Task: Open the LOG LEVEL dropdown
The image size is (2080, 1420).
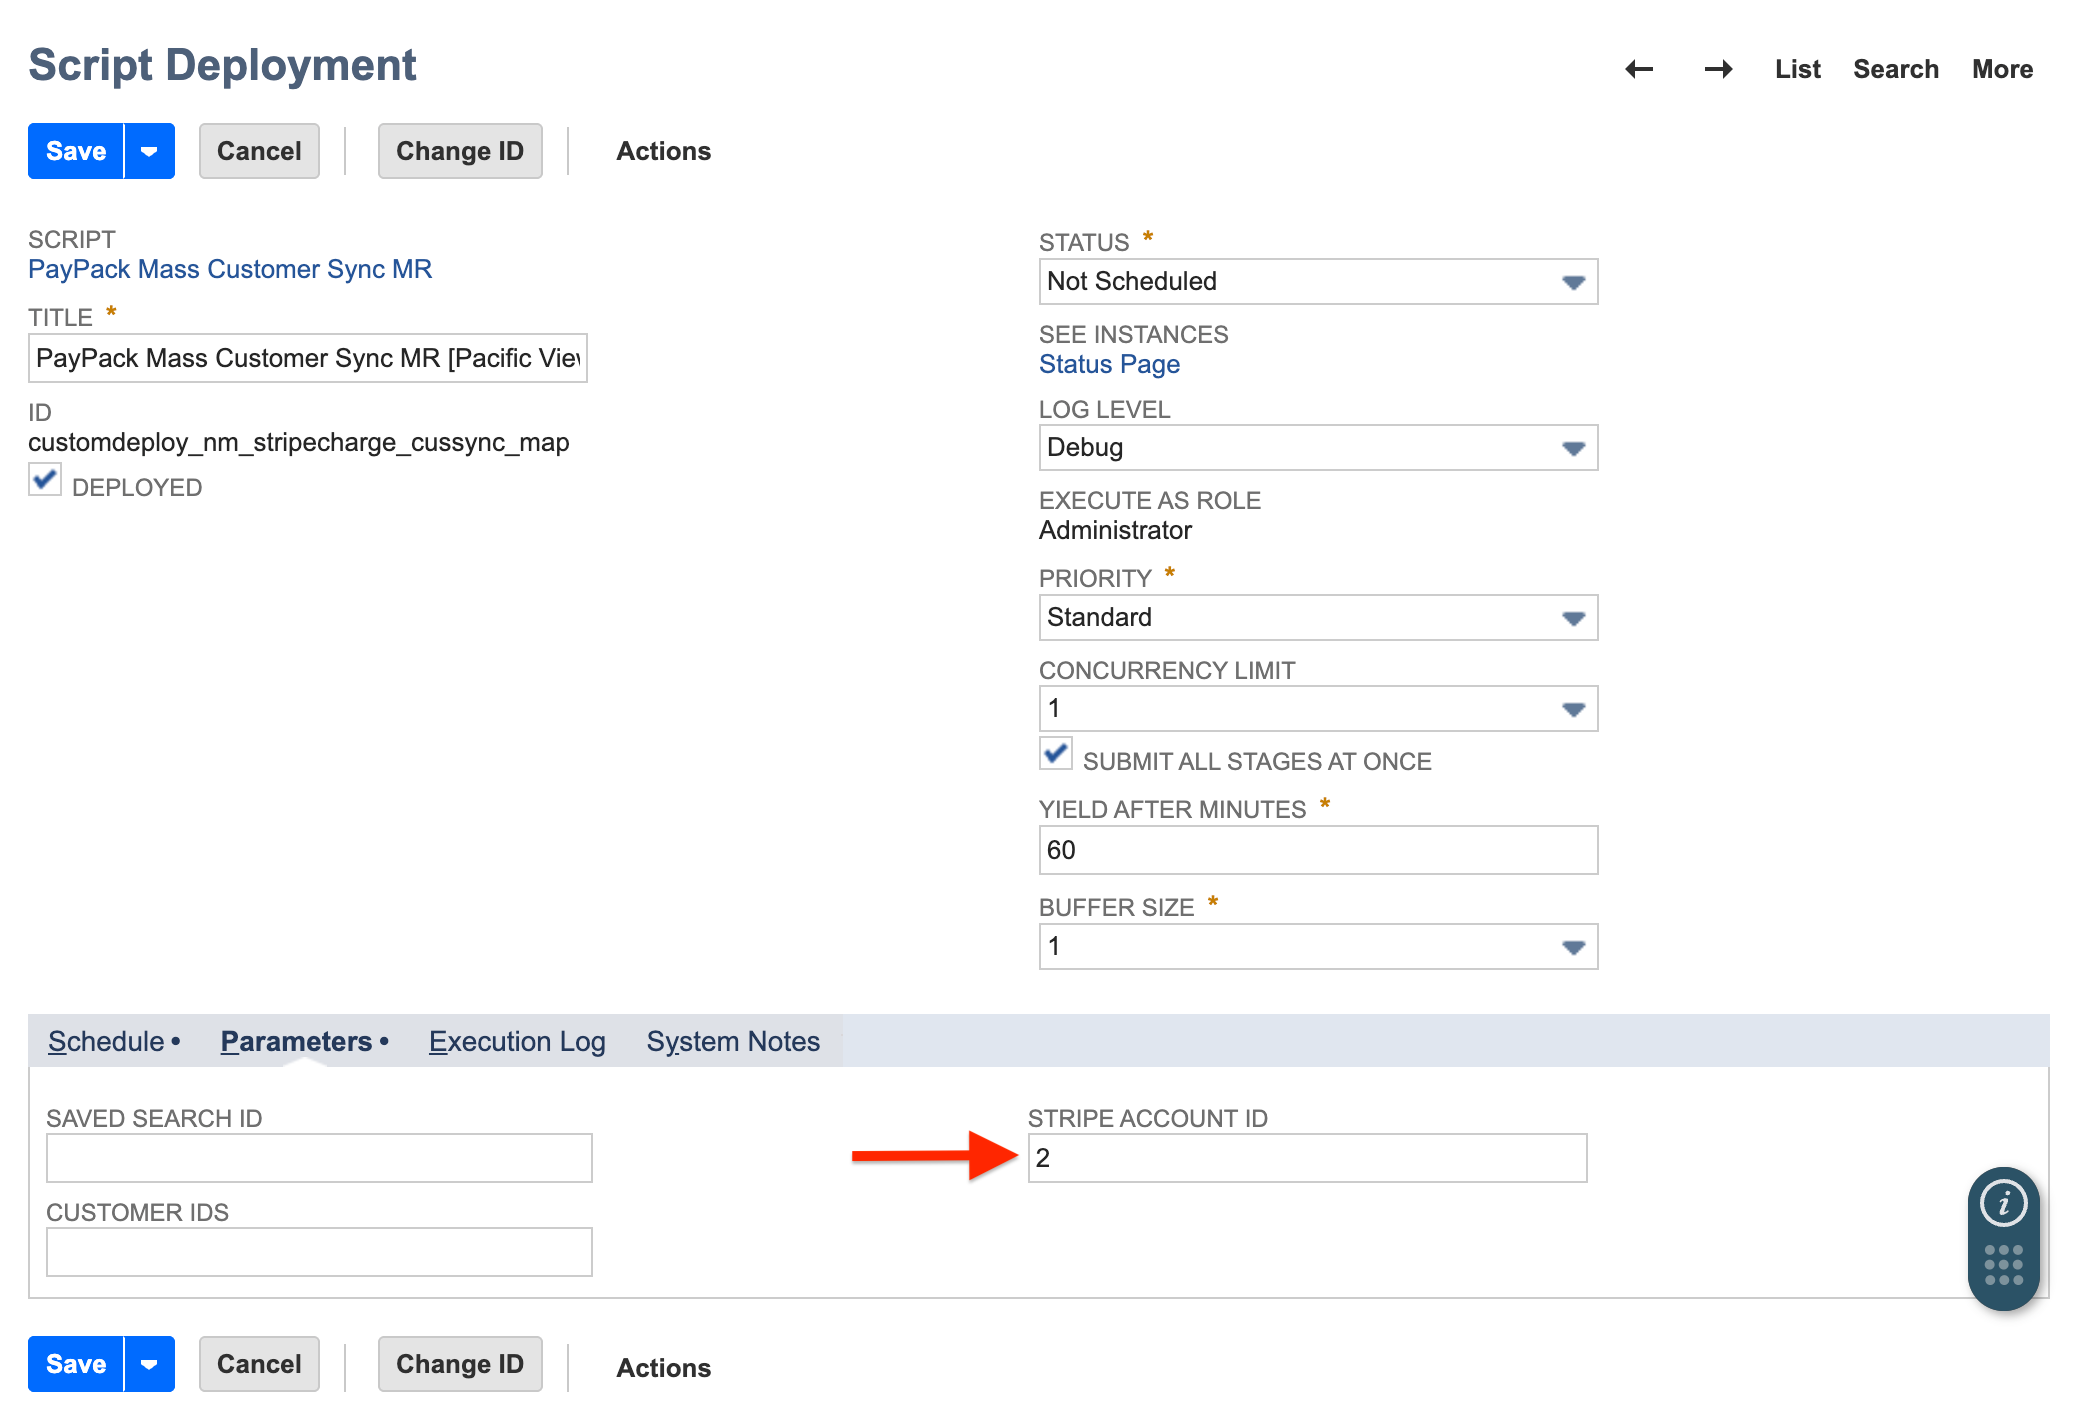Action: 1573,448
